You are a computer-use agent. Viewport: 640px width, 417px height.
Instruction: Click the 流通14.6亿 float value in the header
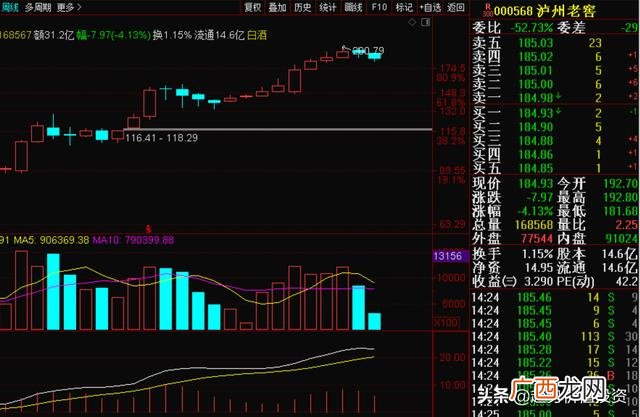point(219,35)
